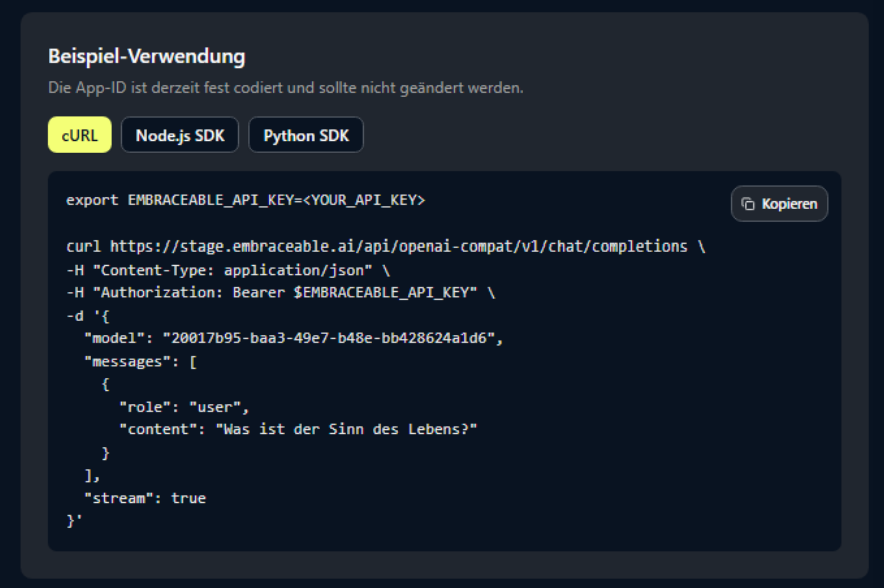Click the Content-Type application/json header line
This screenshot has width=884, height=588.
pos(227,269)
